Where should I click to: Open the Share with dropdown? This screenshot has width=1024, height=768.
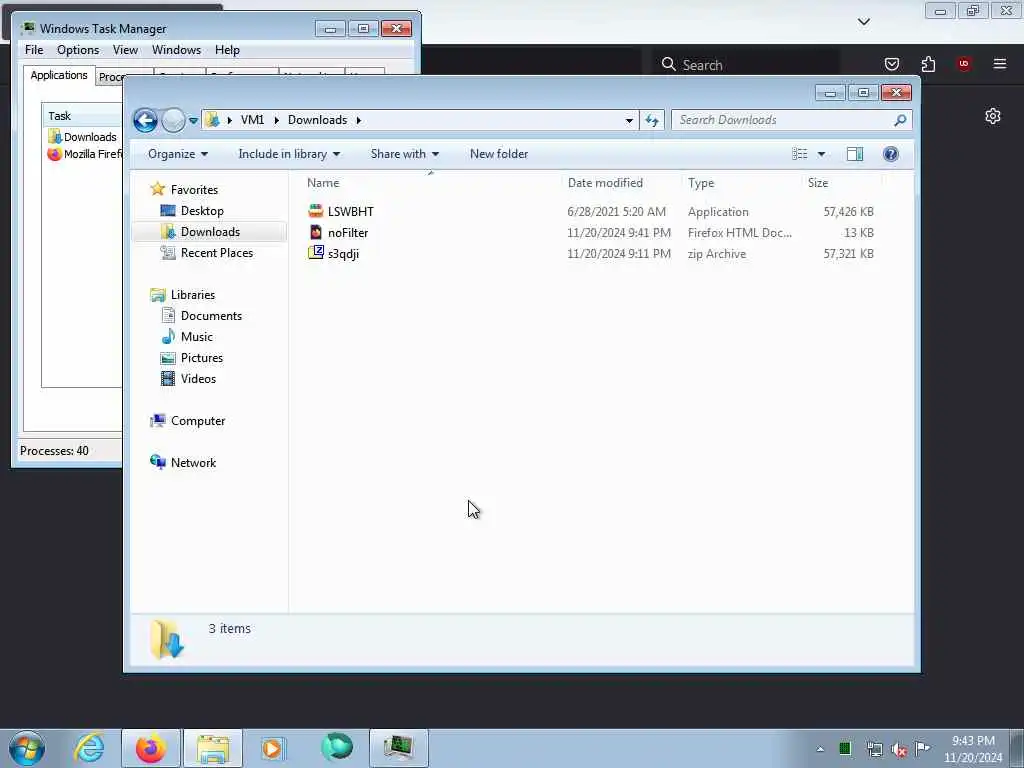tap(404, 154)
